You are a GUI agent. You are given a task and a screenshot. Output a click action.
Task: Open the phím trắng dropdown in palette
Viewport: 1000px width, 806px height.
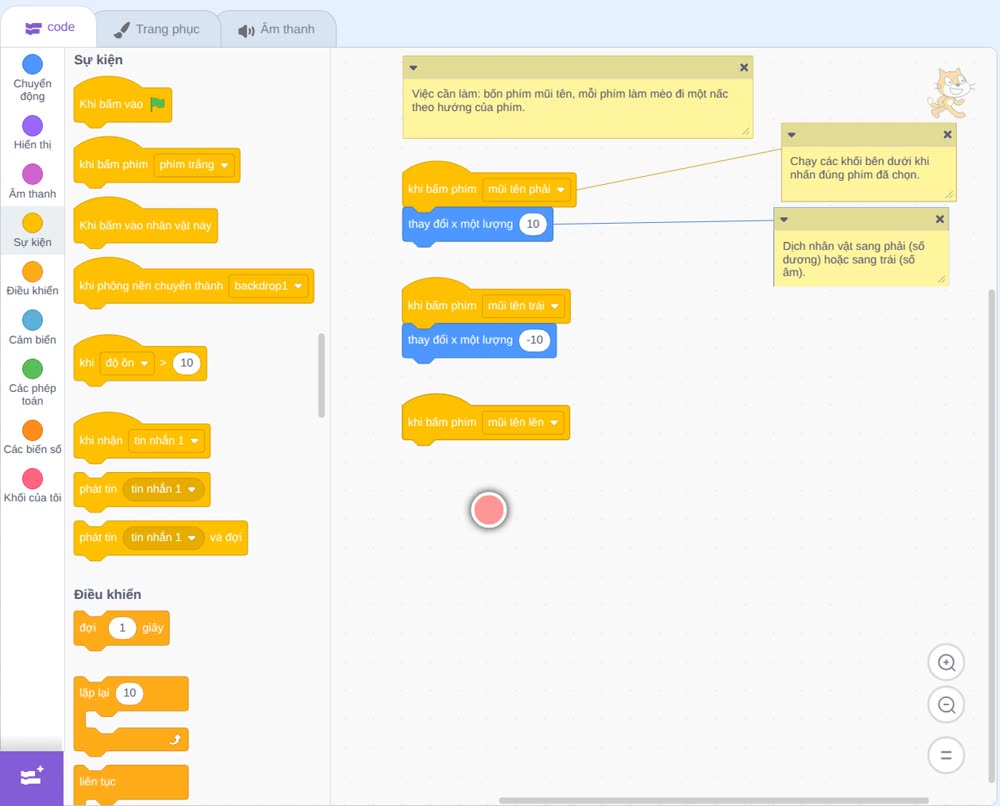194,165
